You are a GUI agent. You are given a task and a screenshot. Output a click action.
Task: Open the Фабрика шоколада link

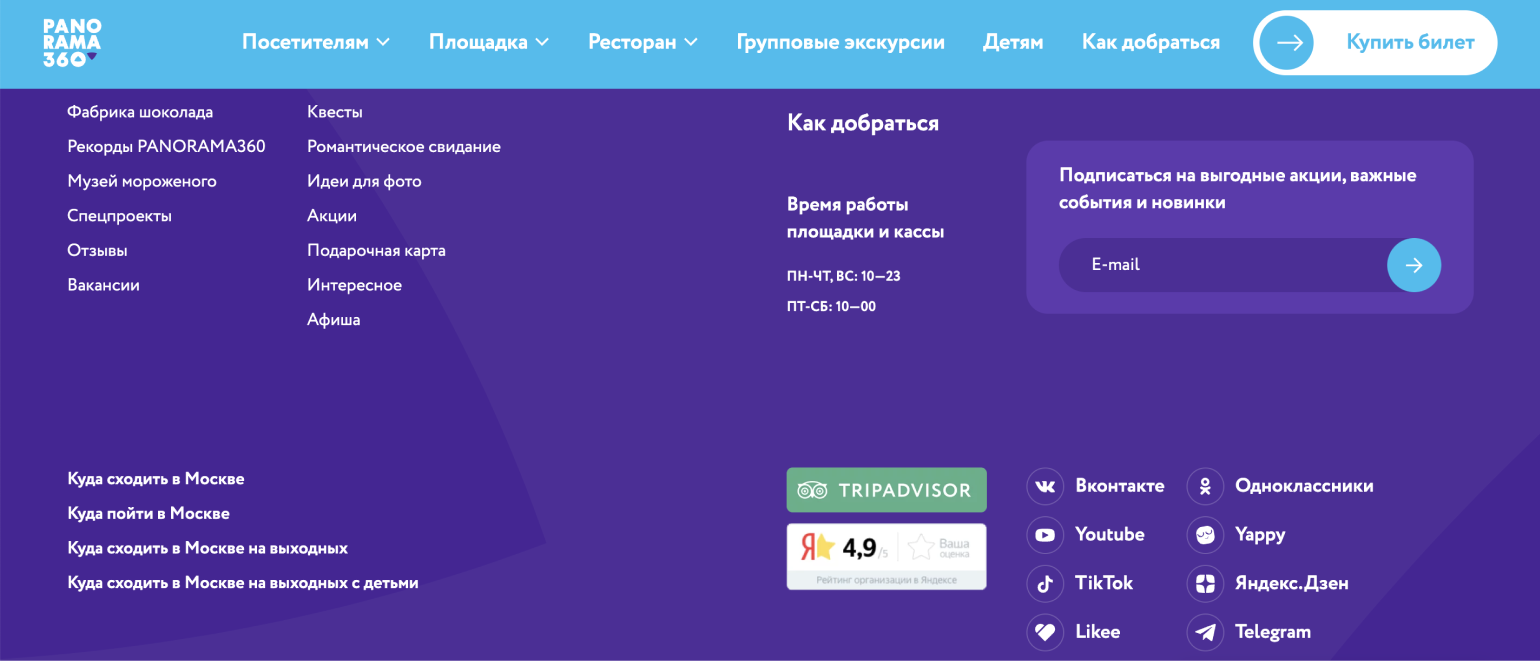coord(140,112)
